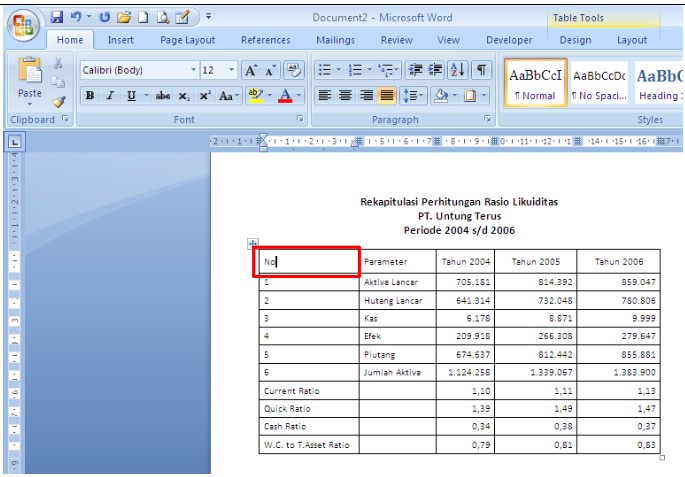685x477 pixels.
Task: Toggle Underline formatting
Action: coord(131,96)
